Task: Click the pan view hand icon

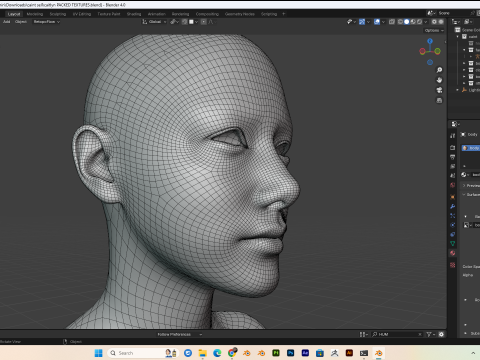Action: click(439, 80)
